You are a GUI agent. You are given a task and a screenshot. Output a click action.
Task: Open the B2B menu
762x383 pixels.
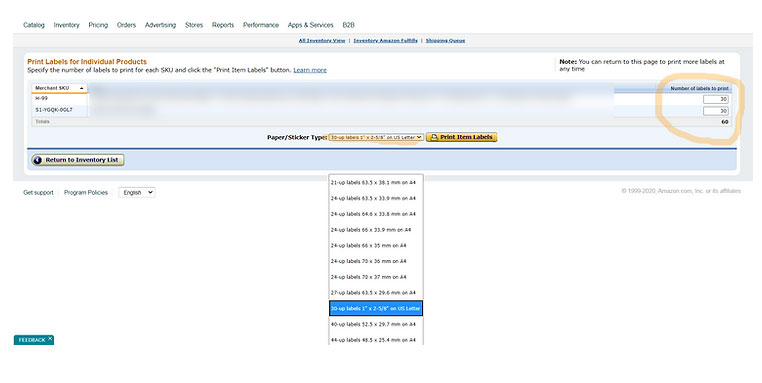pyautogui.click(x=348, y=25)
